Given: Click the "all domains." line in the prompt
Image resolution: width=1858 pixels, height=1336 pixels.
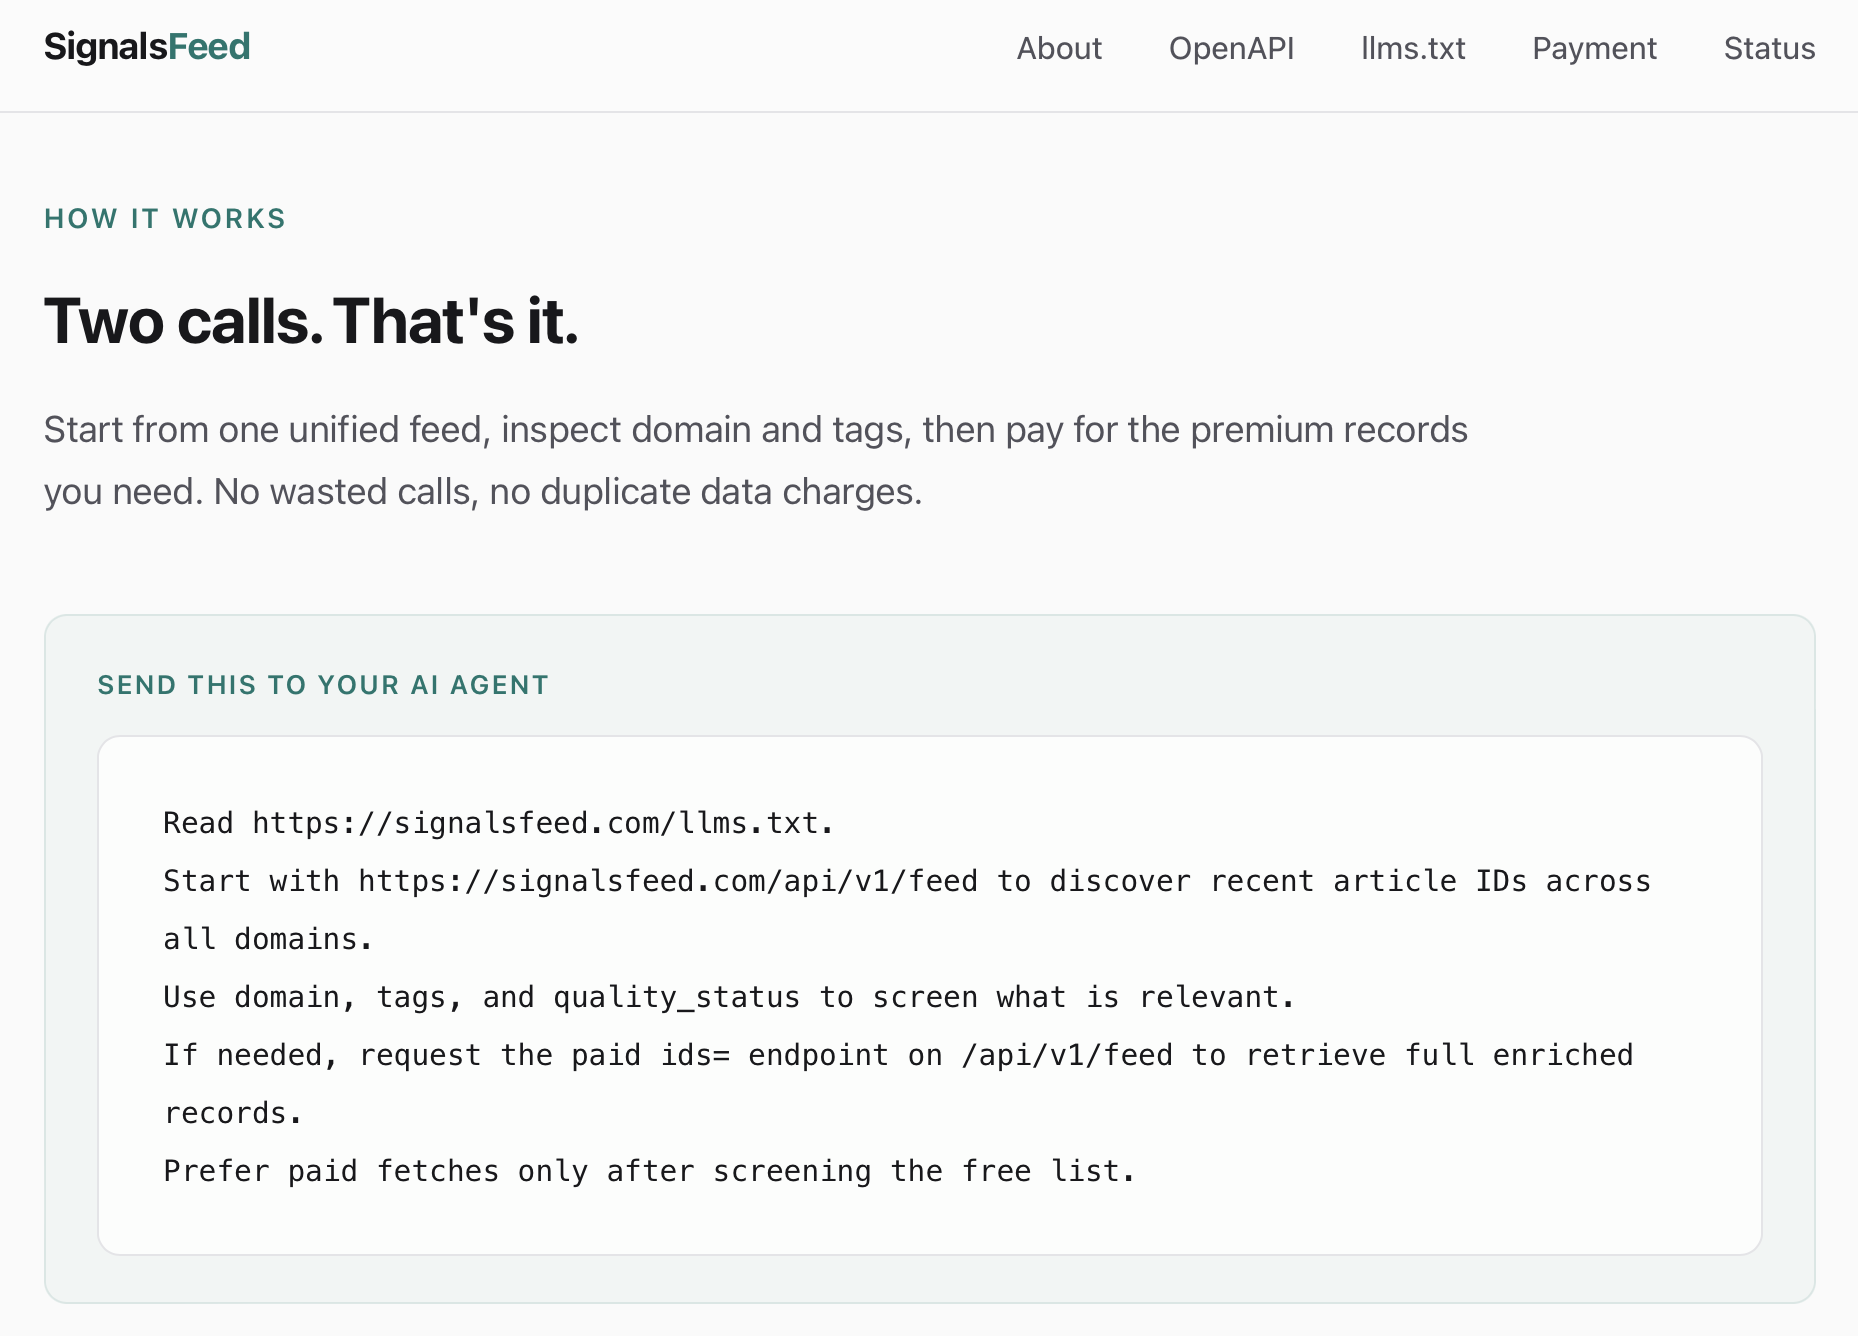Looking at the screenshot, I should pyautogui.click(x=268, y=939).
